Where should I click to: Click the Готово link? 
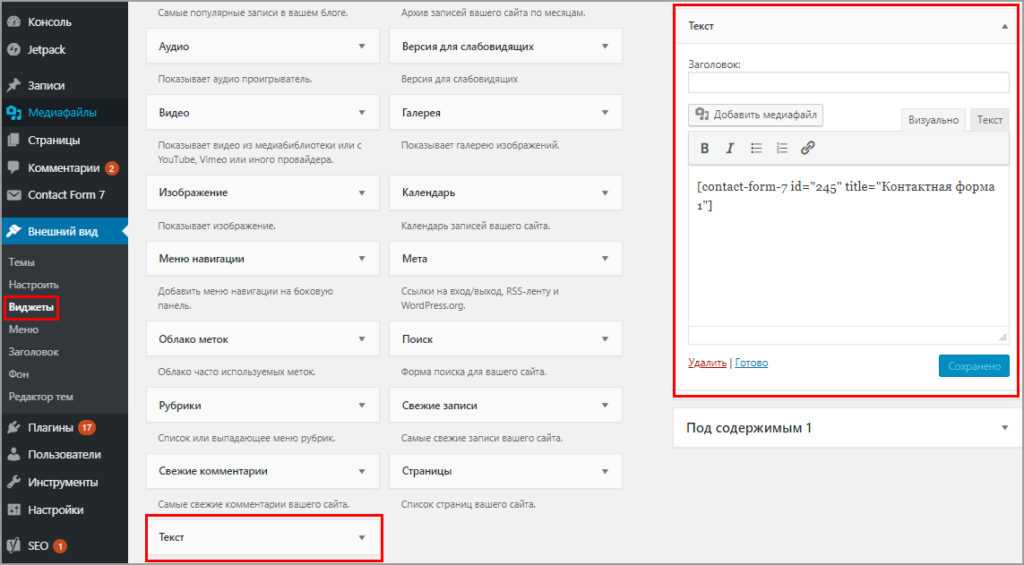[751, 363]
